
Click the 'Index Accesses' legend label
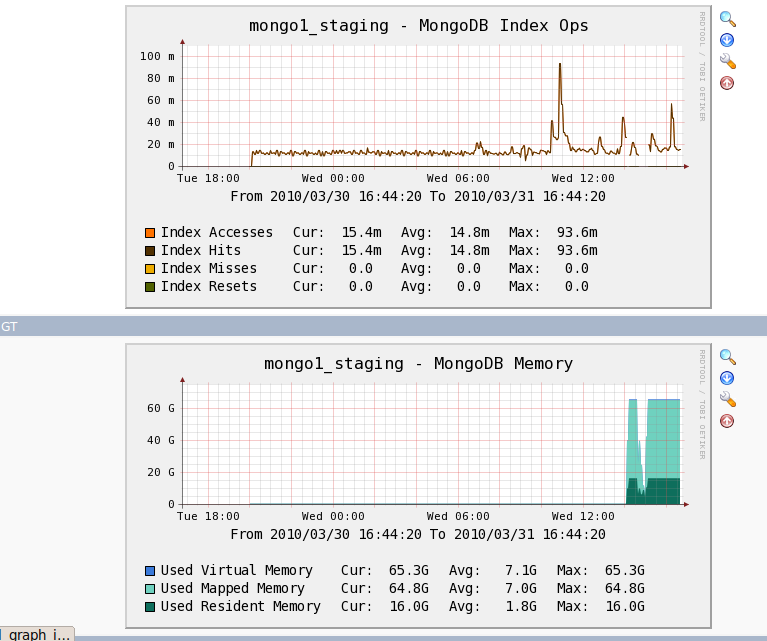217,232
